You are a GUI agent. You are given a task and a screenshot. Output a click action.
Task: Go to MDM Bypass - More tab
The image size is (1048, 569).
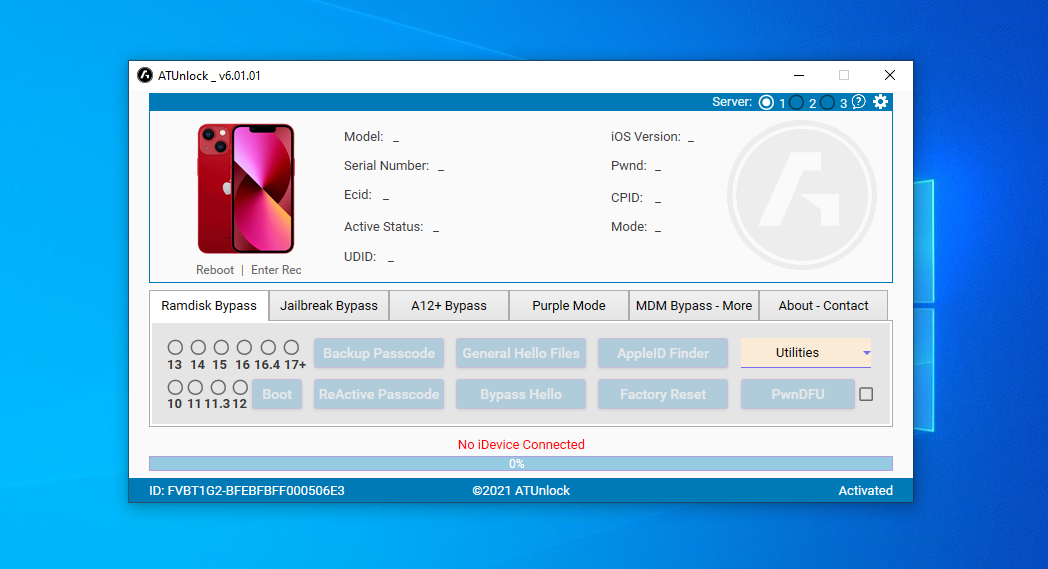[694, 306]
